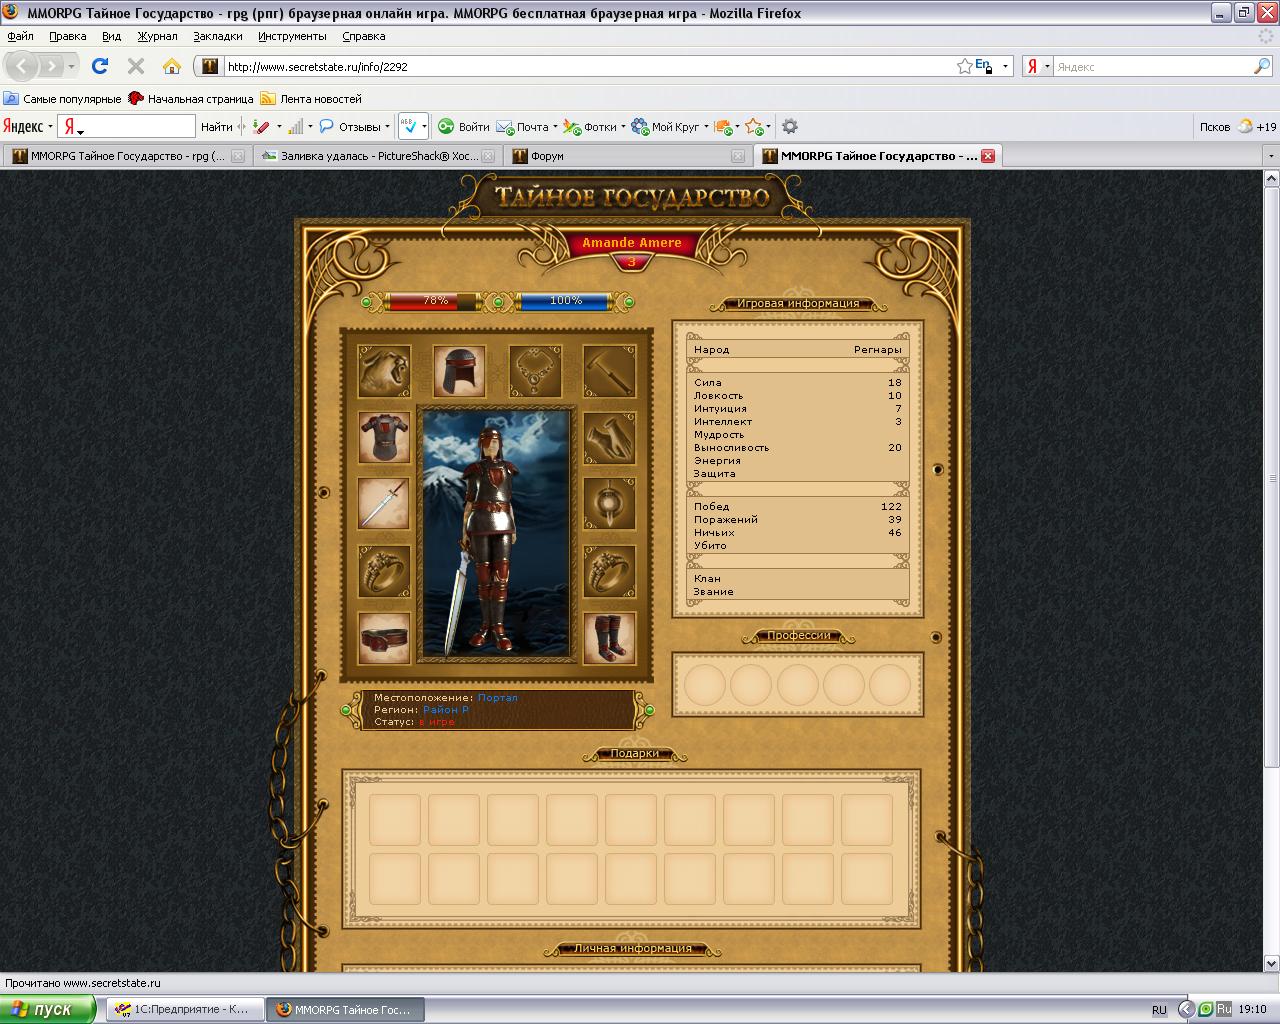Open the Закладки menu

tap(218, 36)
